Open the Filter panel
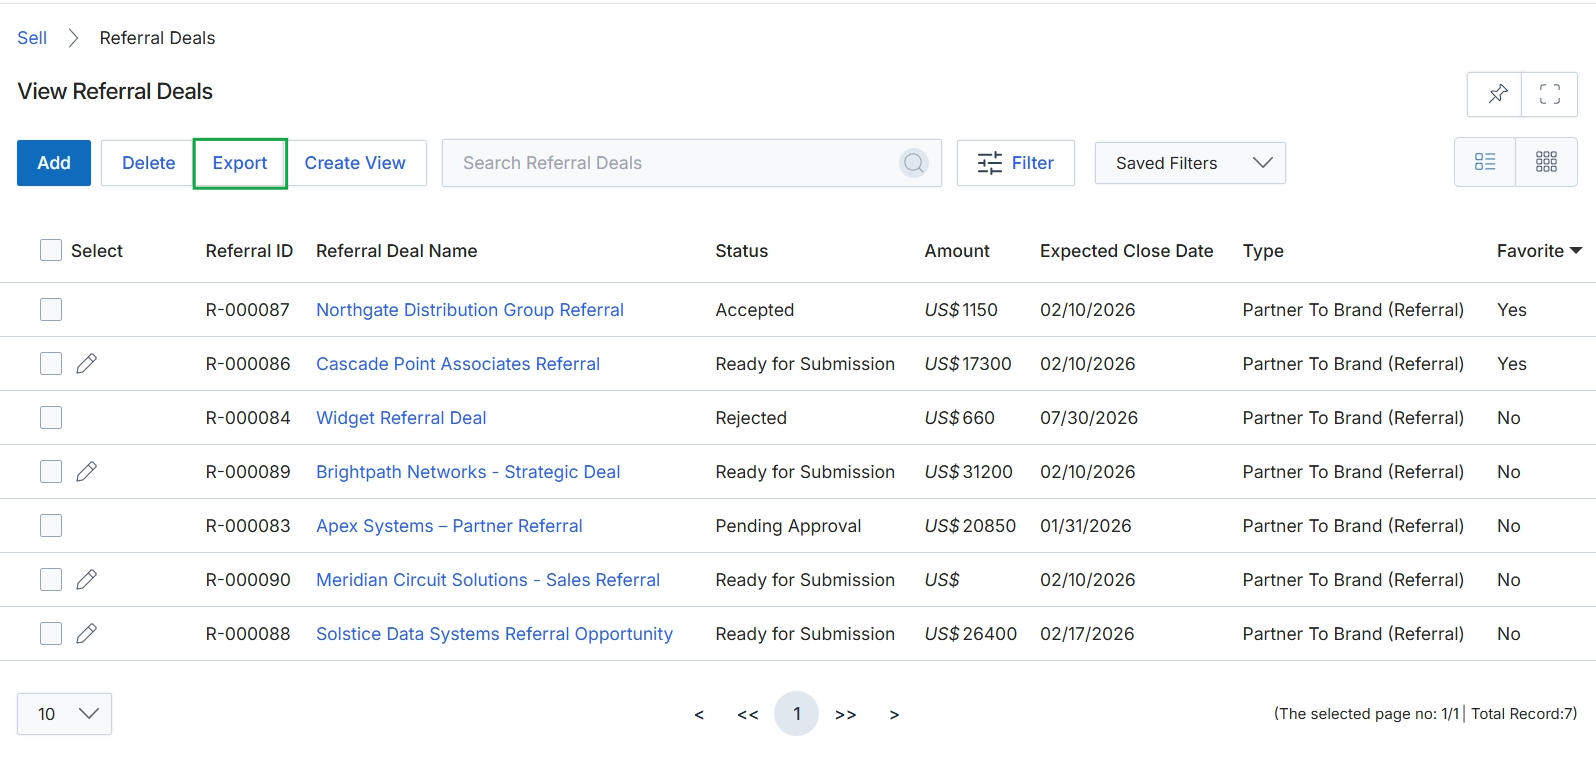 [x=1015, y=163]
